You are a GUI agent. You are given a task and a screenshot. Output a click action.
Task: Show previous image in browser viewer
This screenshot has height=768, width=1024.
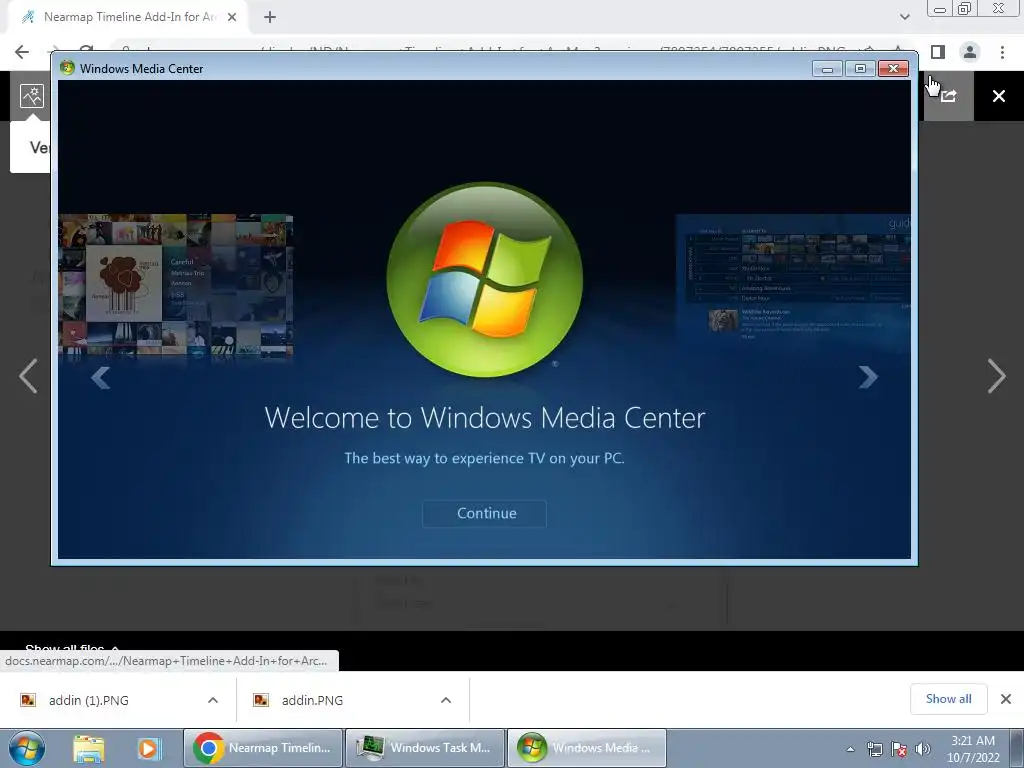coord(28,376)
